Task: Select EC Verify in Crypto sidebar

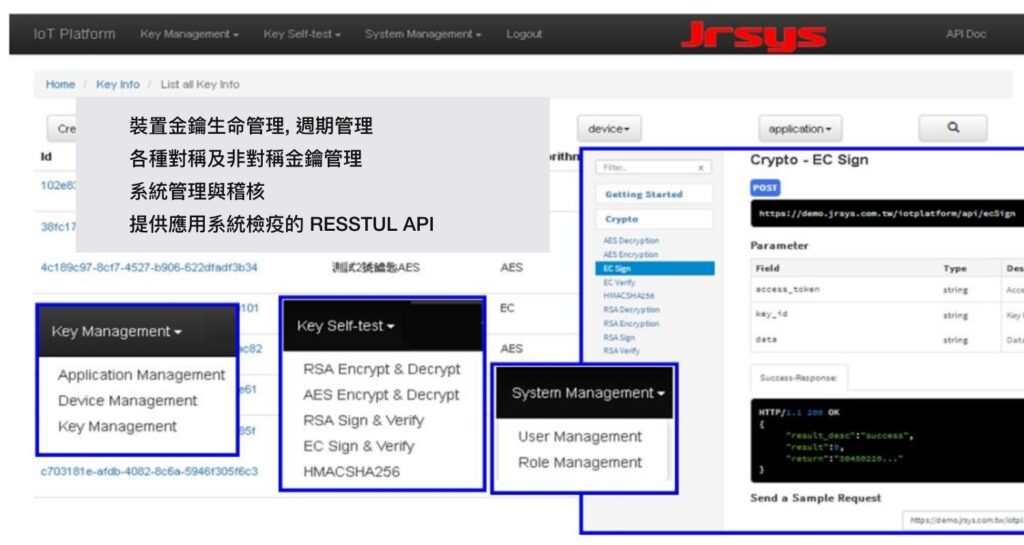Action: click(619, 282)
